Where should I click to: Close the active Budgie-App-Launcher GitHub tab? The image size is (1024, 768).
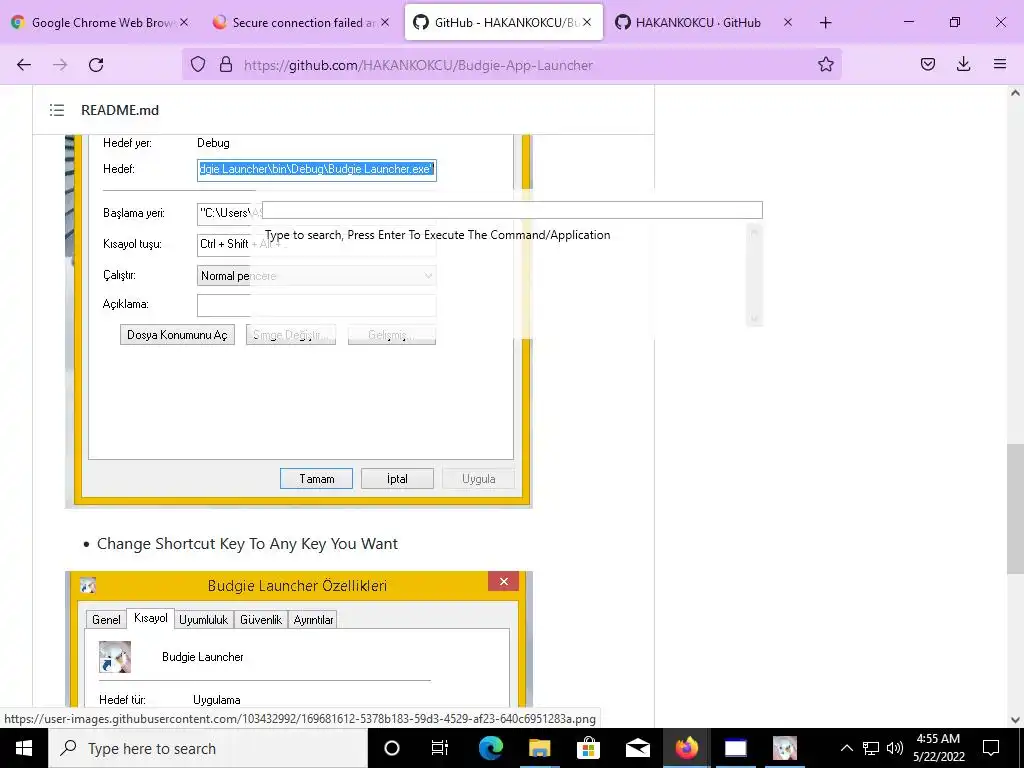587,22
